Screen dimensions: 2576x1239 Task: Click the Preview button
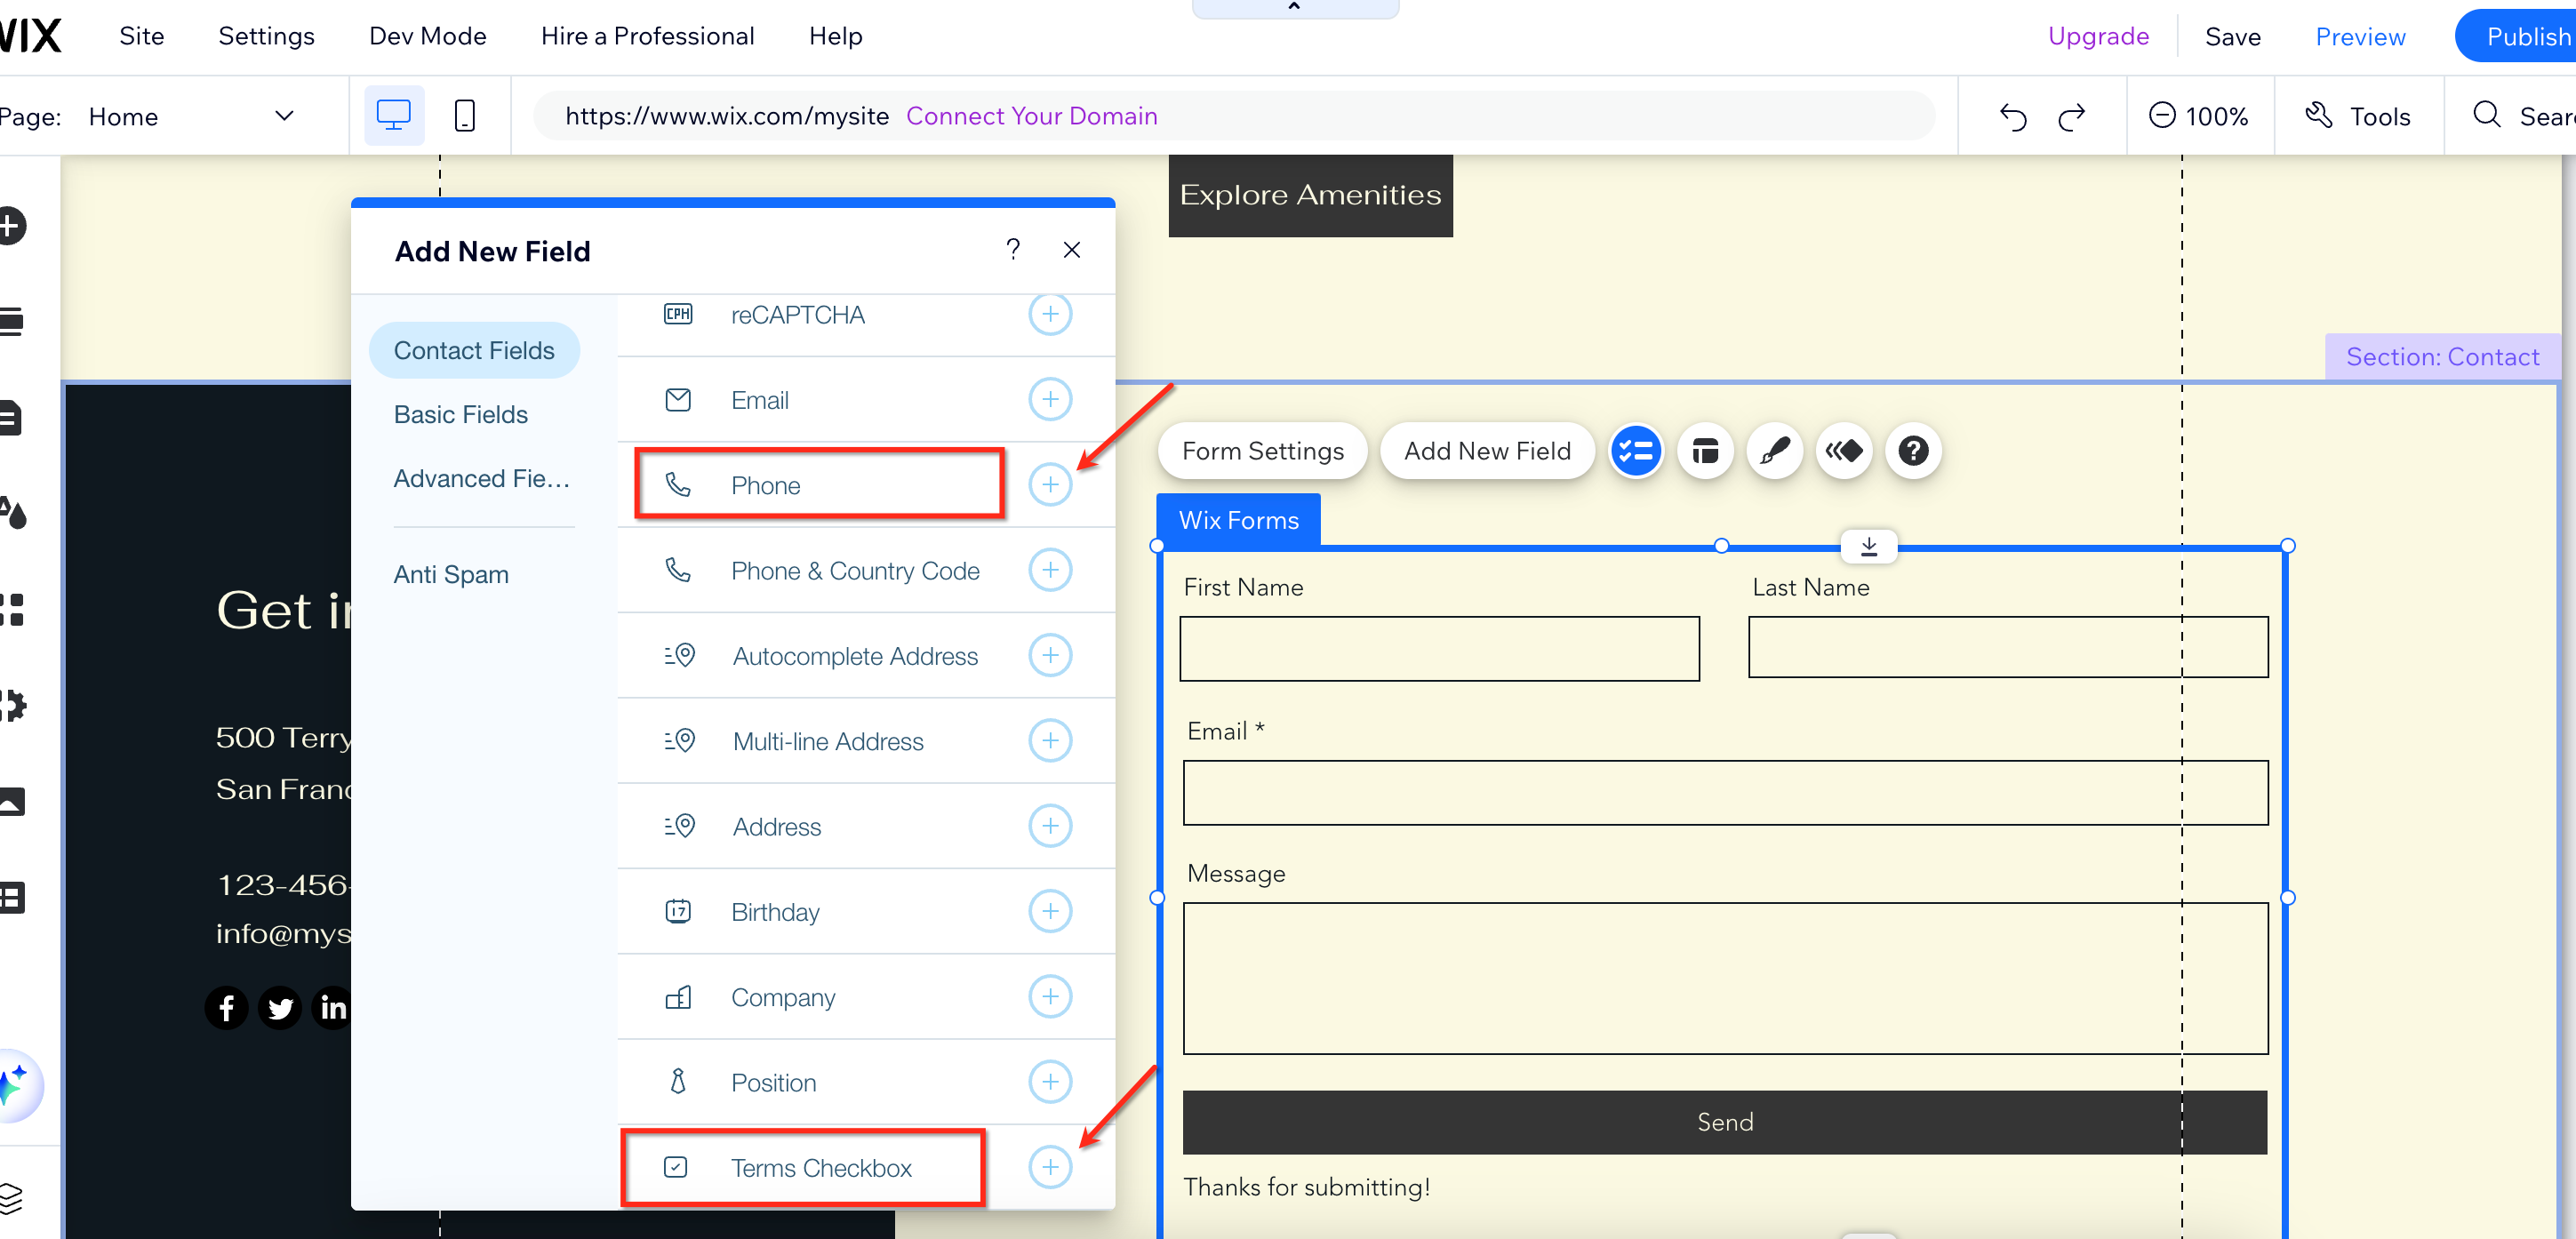point(2360,37)
